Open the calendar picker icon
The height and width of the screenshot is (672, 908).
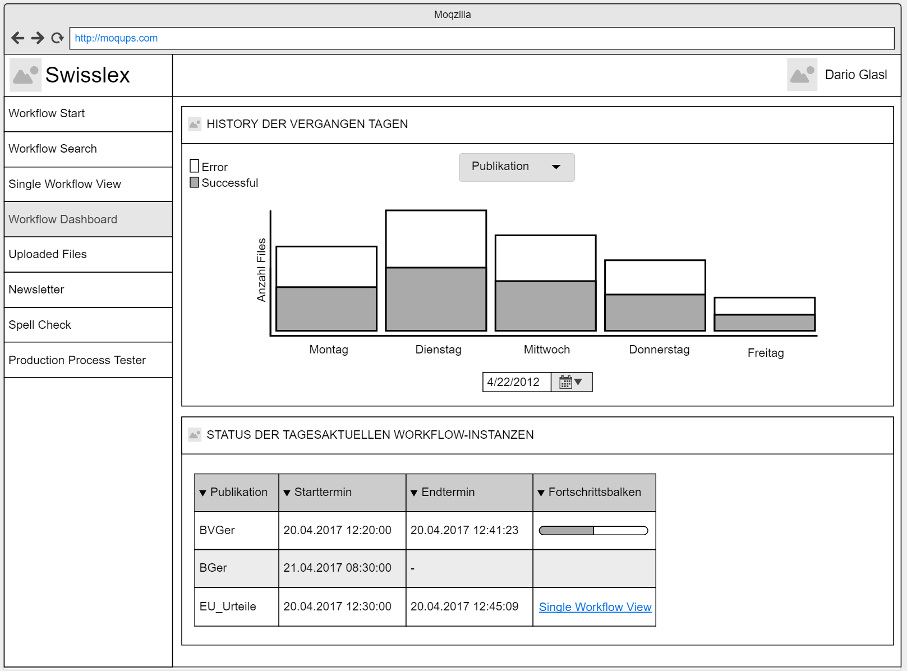pyautogui.click(x=565, y=382)
